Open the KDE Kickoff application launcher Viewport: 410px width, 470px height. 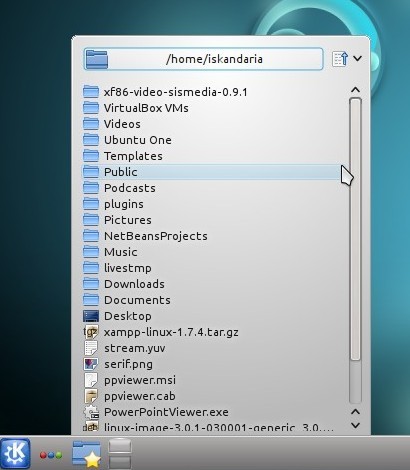pos(15,453)
